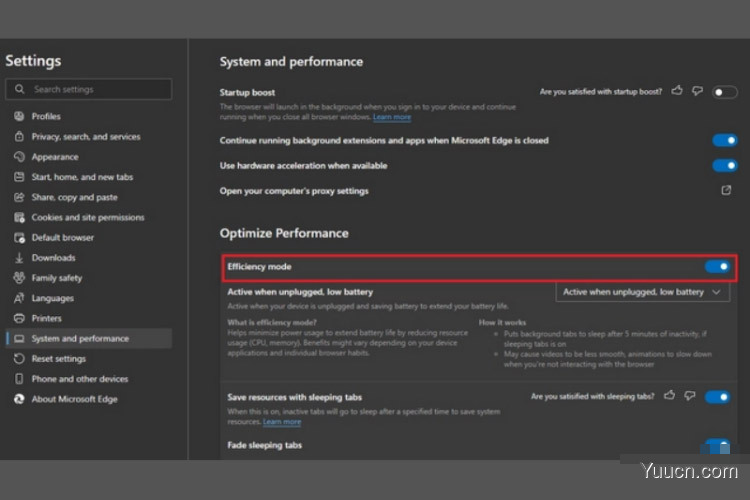Click the Default browser icon
Screen dimensions: 750x500
click(x=19, y=237)
